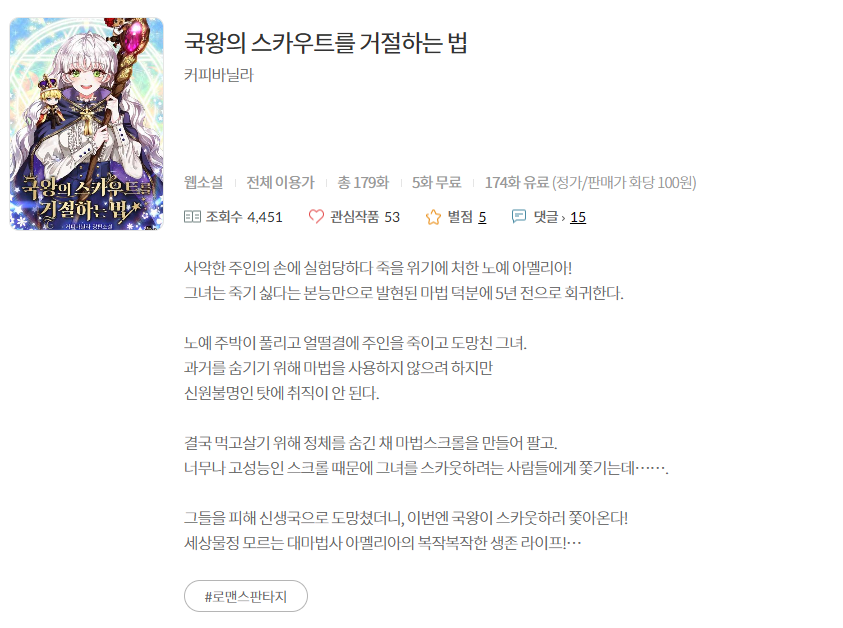Open author 커피바닐라's page

[218, 75]
